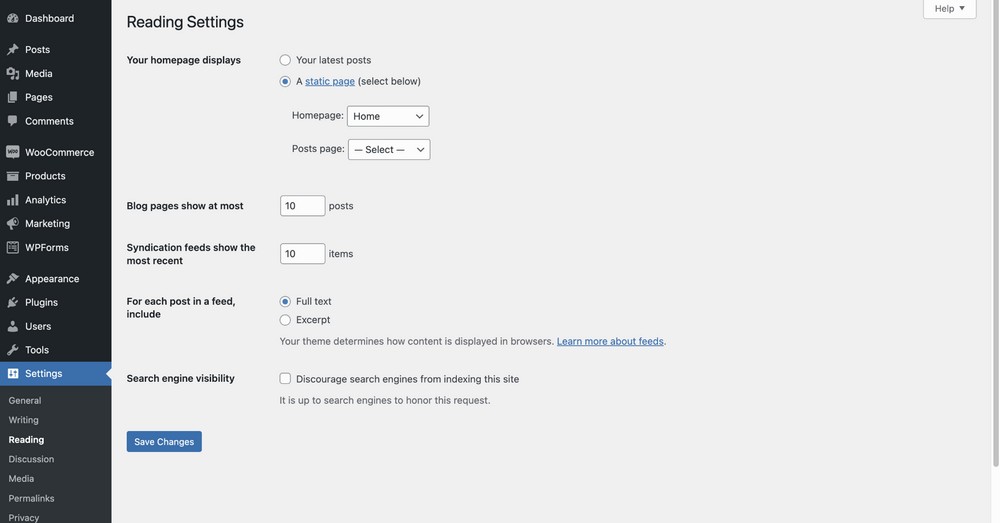Image resolution: width=1000 pixels, height=523 pixels.
Task: Open the Comments bubble icon
Action: pyautogui.click(x=12, y=121)
